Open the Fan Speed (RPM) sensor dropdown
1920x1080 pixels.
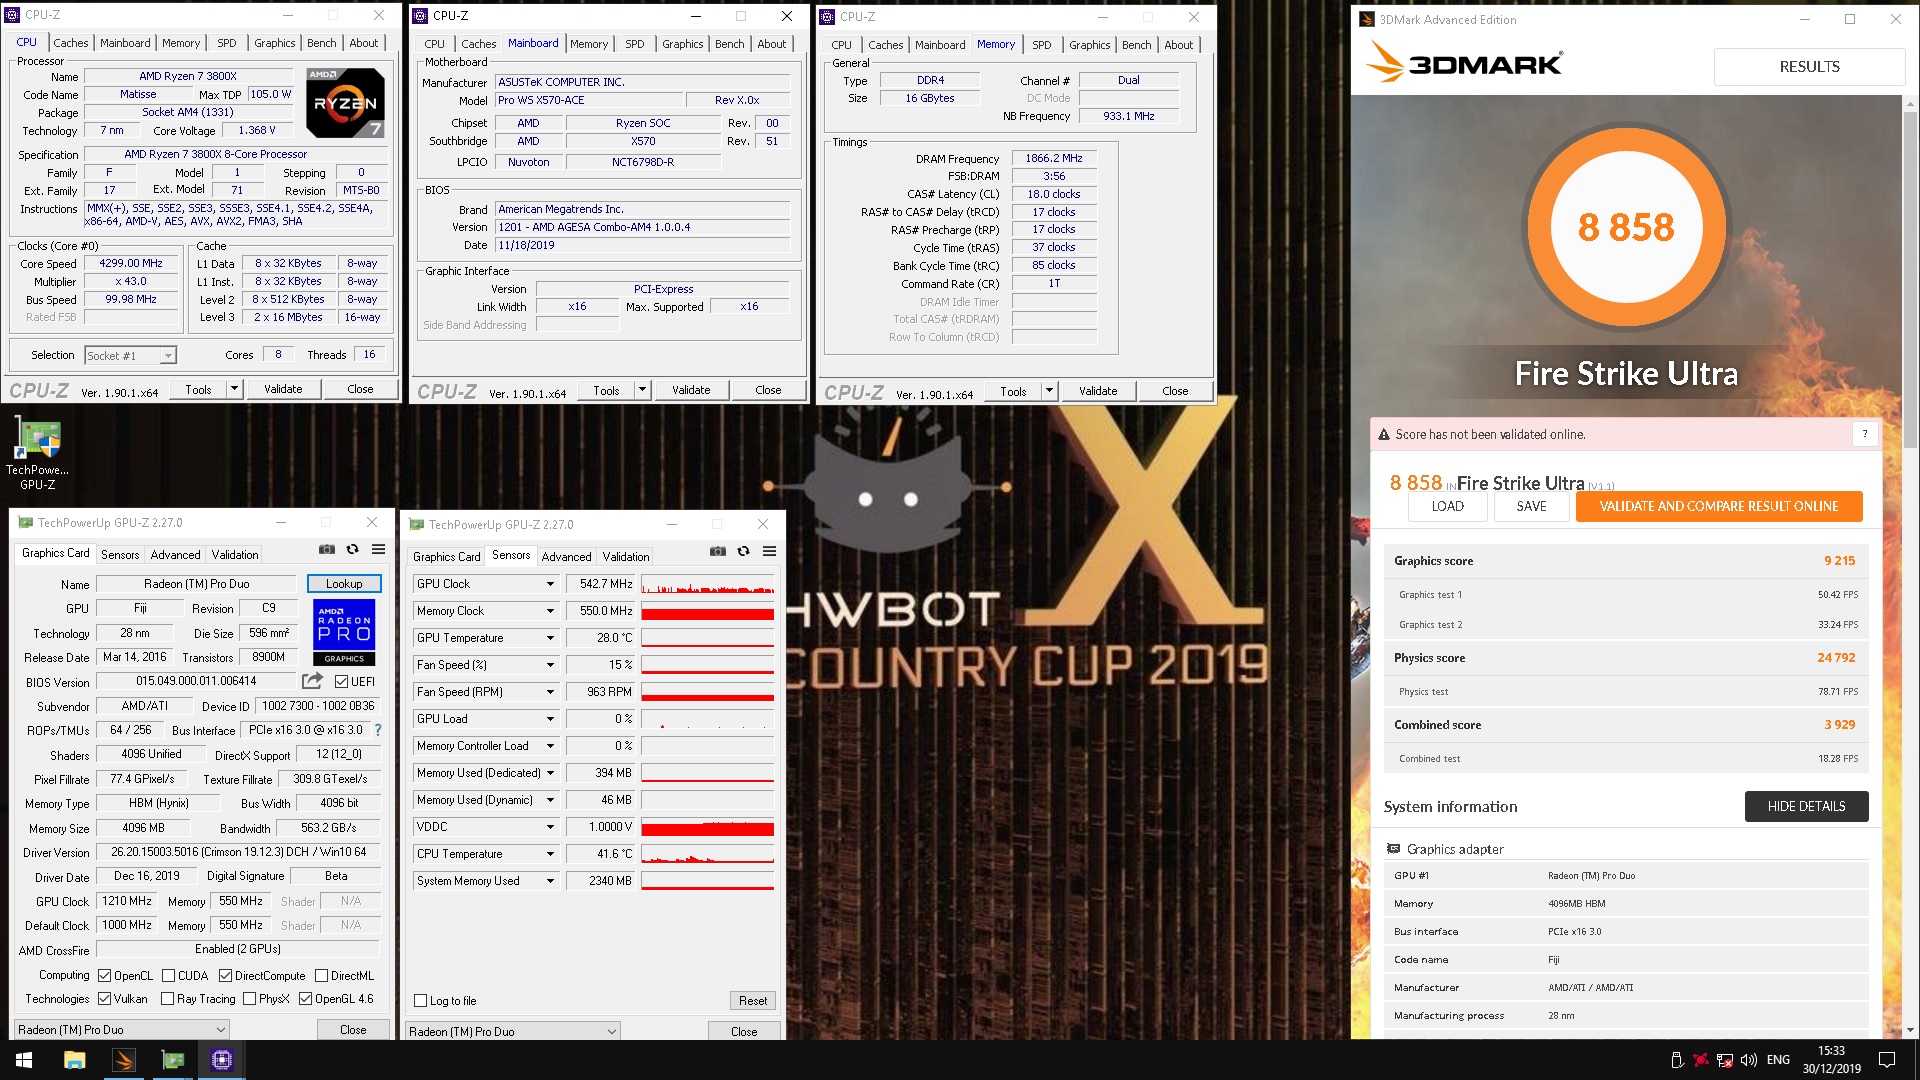(550, 692)
